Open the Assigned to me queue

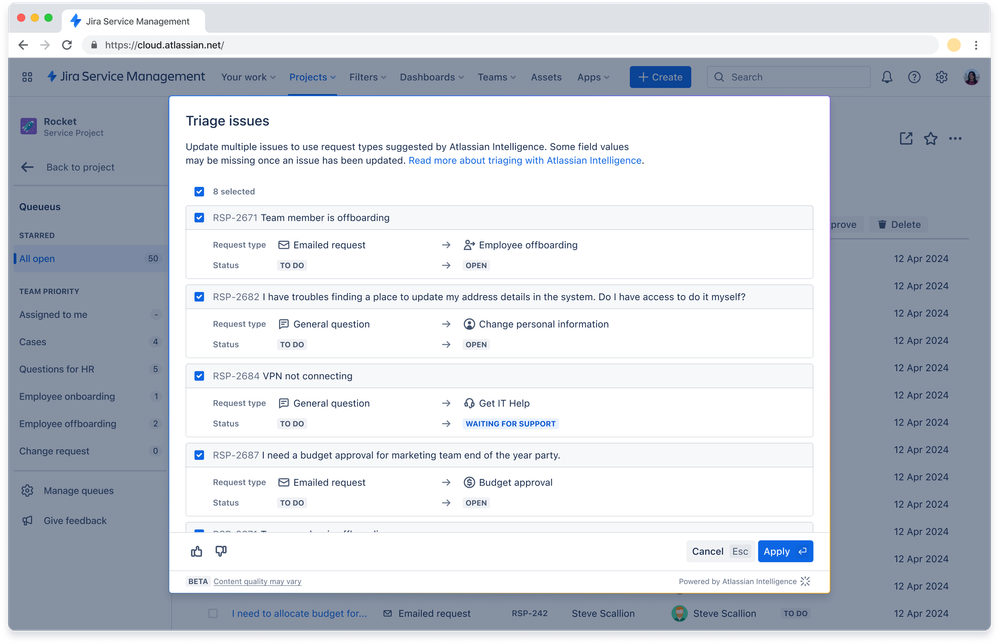pyautogui.click(x=89, y=315)
